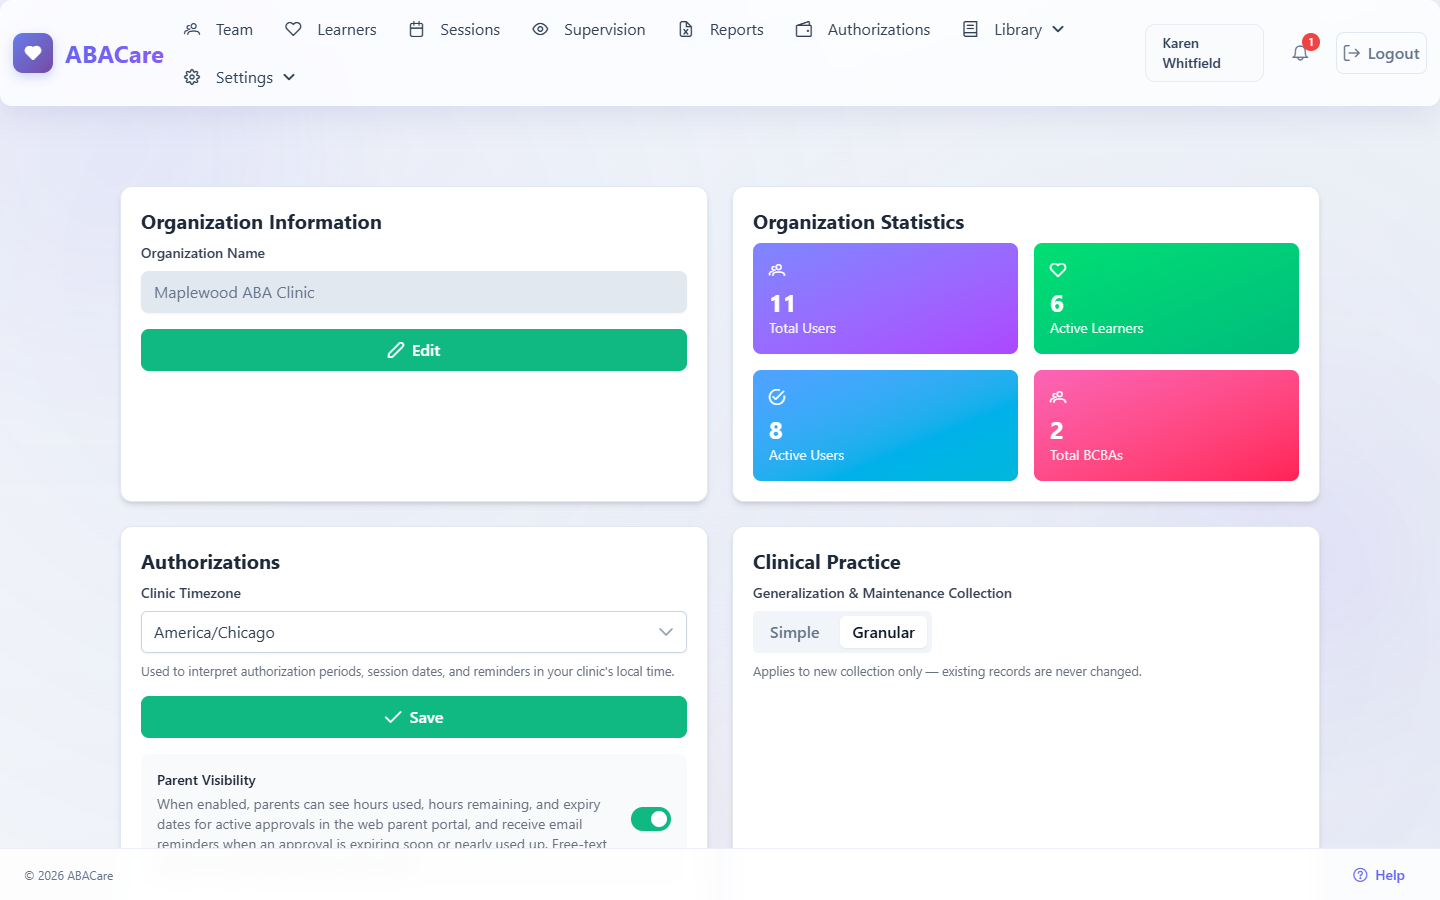
Task: Expand the Library menu chevron
Action: point(1058,29)
